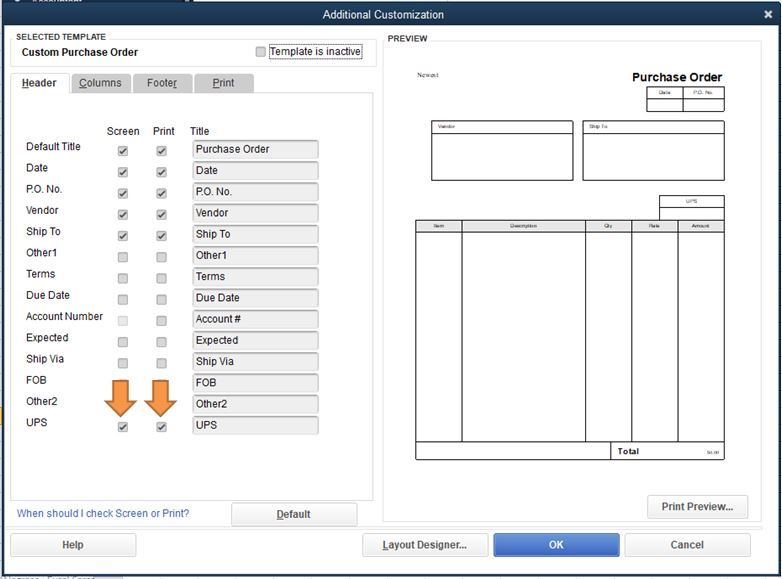Check the Template is inactive box

point(260,52)
